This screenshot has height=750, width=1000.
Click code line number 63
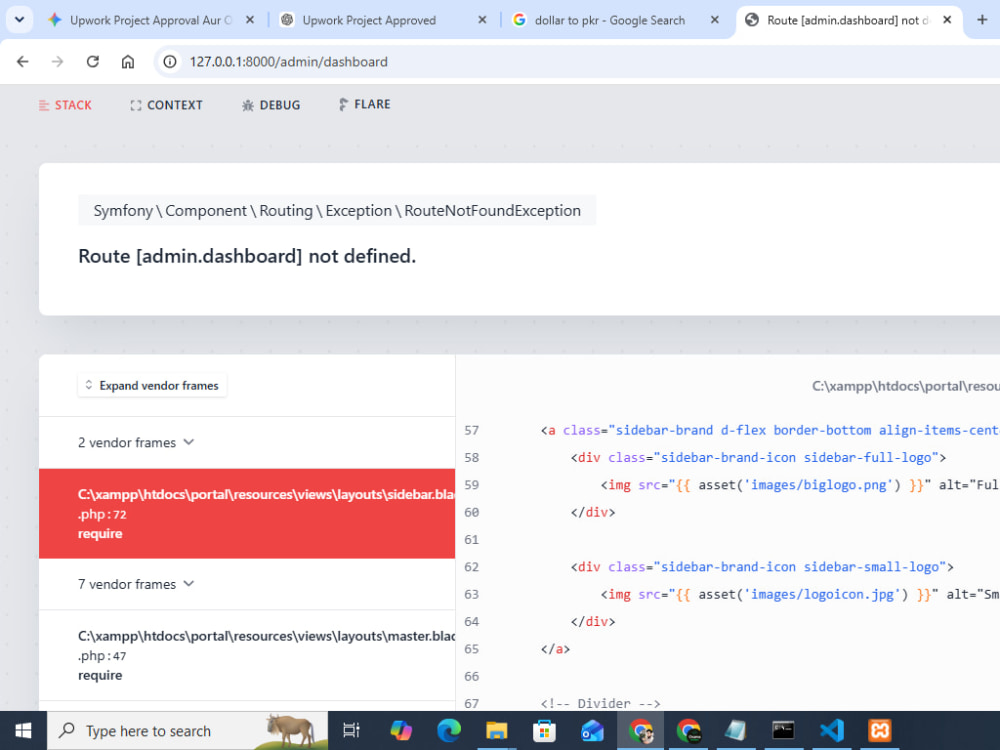[471, 594]
